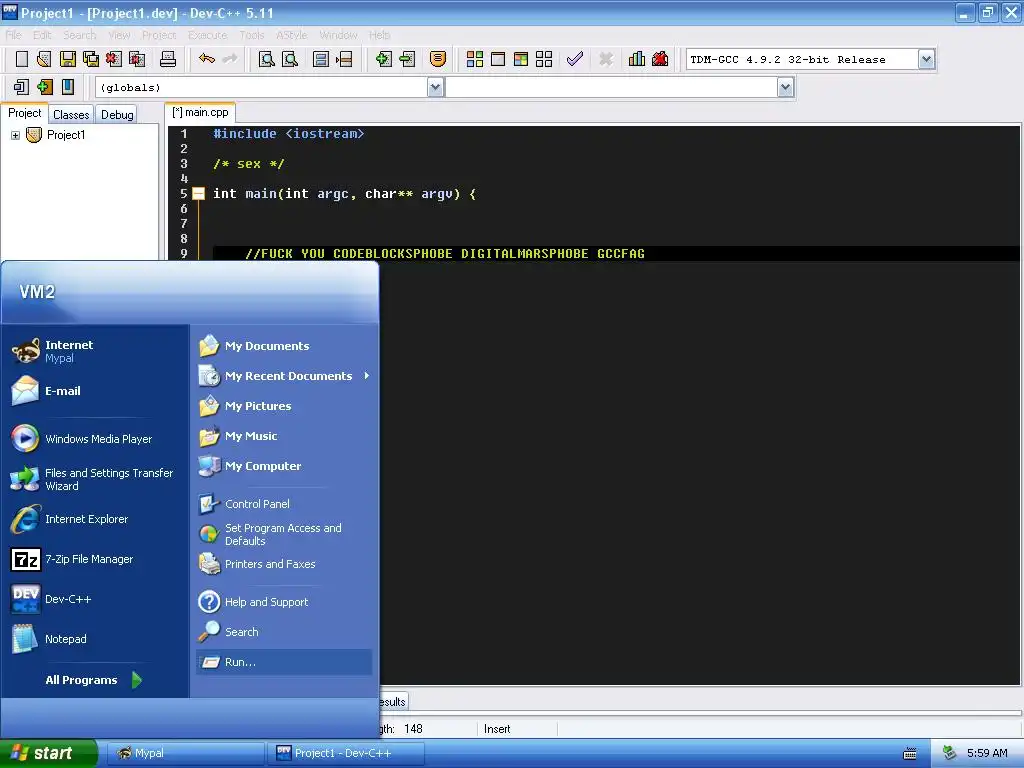Viewport: 1024px width, 768px height.
Task: Open My Documents in Start menu
Action: [285, 346]
